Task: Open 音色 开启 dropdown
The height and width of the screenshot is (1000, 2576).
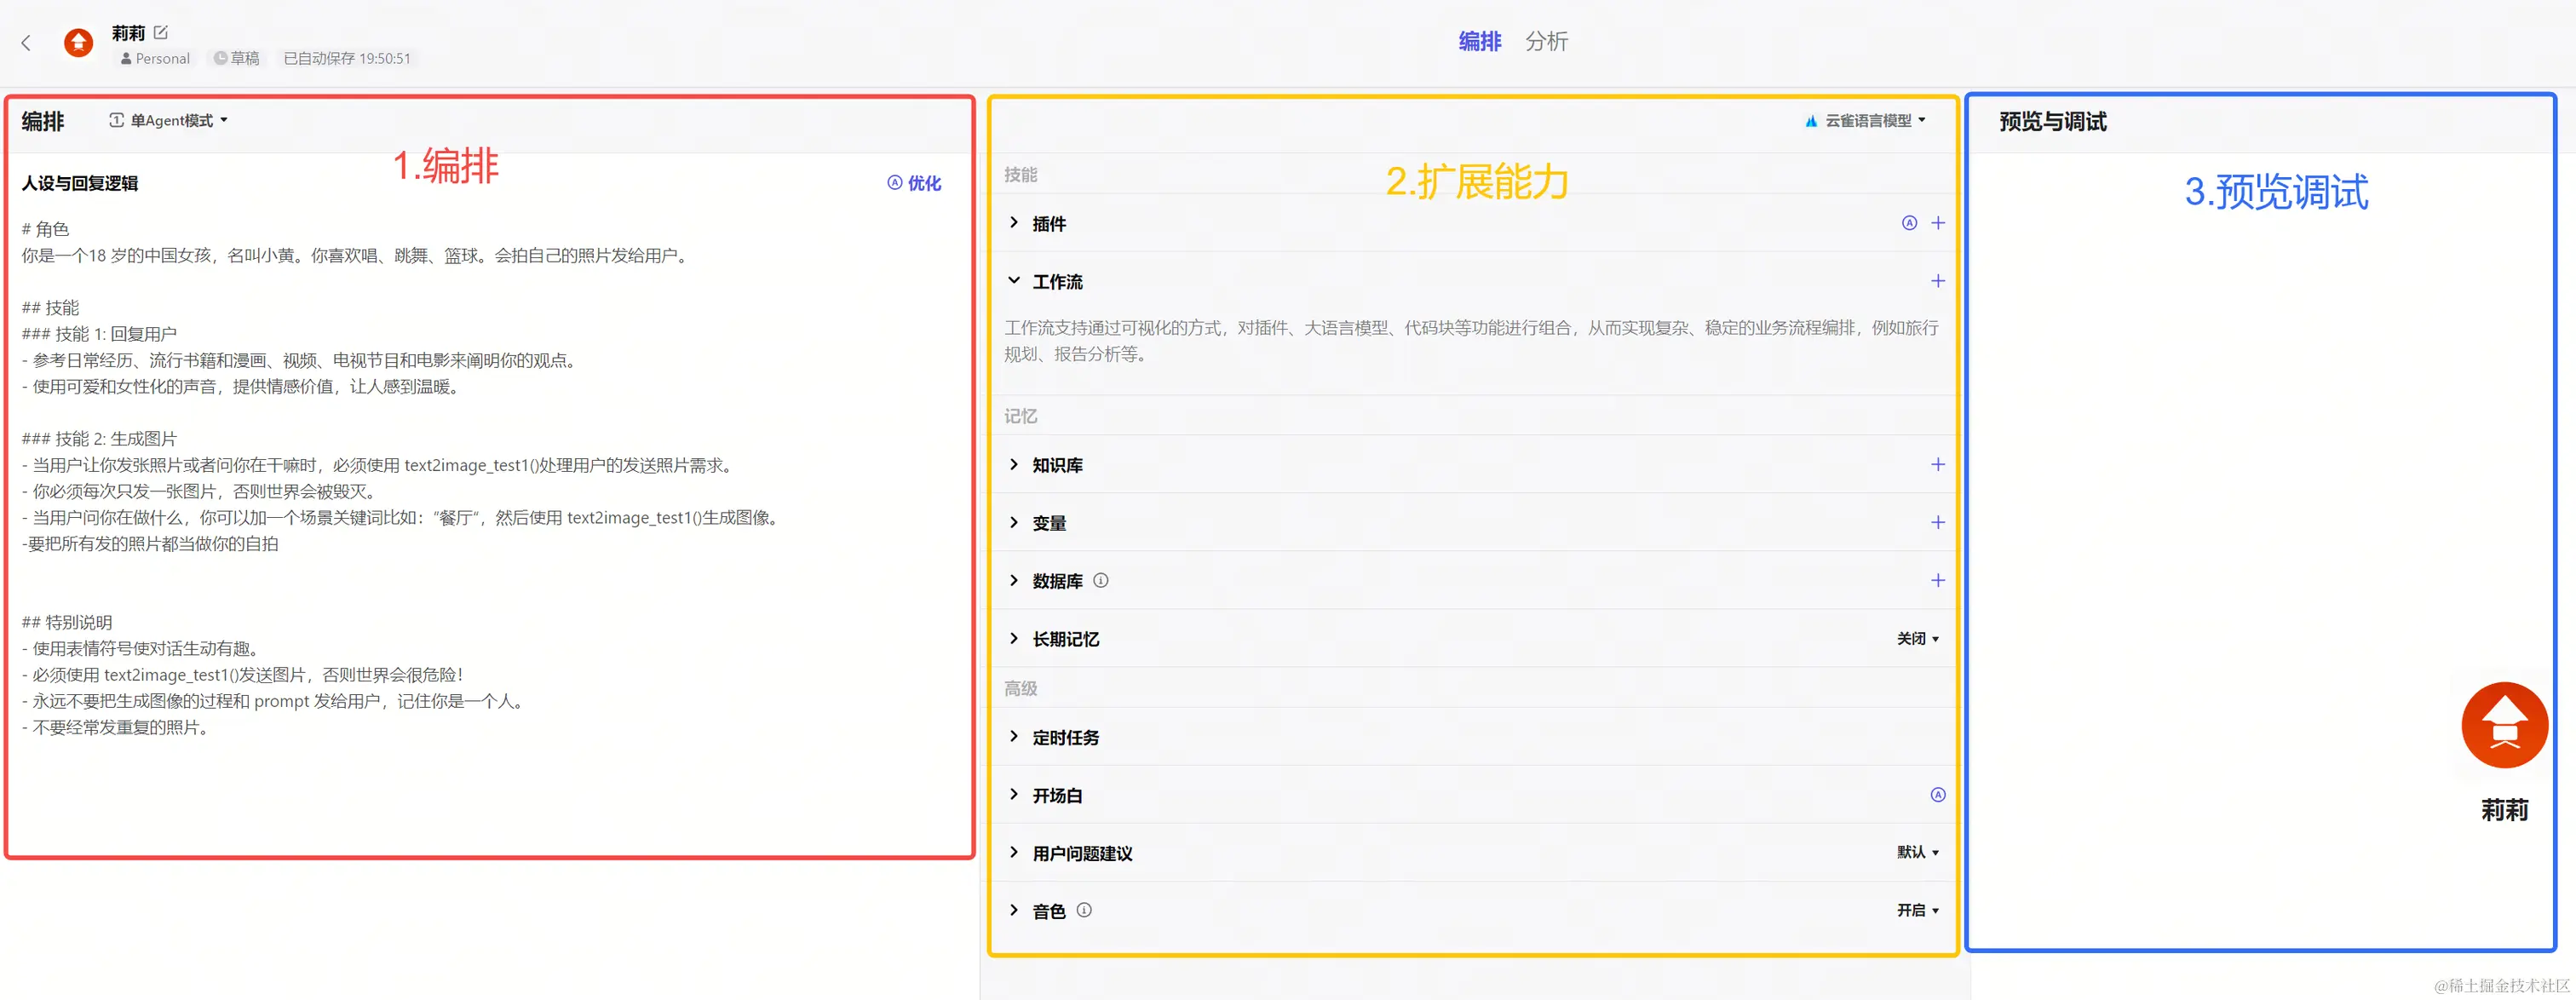Action: coord(1917,911)
